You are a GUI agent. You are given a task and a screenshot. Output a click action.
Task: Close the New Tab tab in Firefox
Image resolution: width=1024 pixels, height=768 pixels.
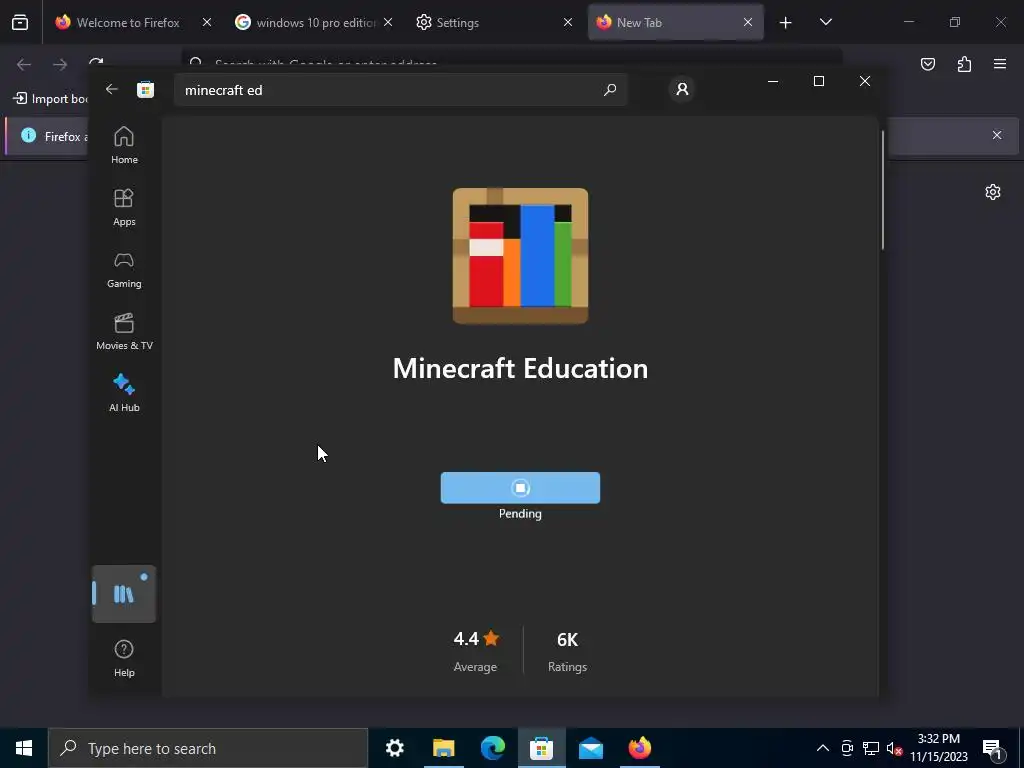748,22
